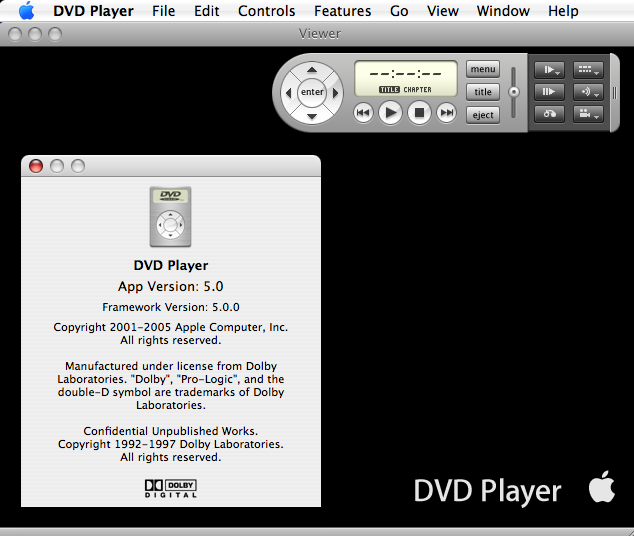Close the About DVD Player window
The height and width of the screenshot is (536, 634).
36,166
